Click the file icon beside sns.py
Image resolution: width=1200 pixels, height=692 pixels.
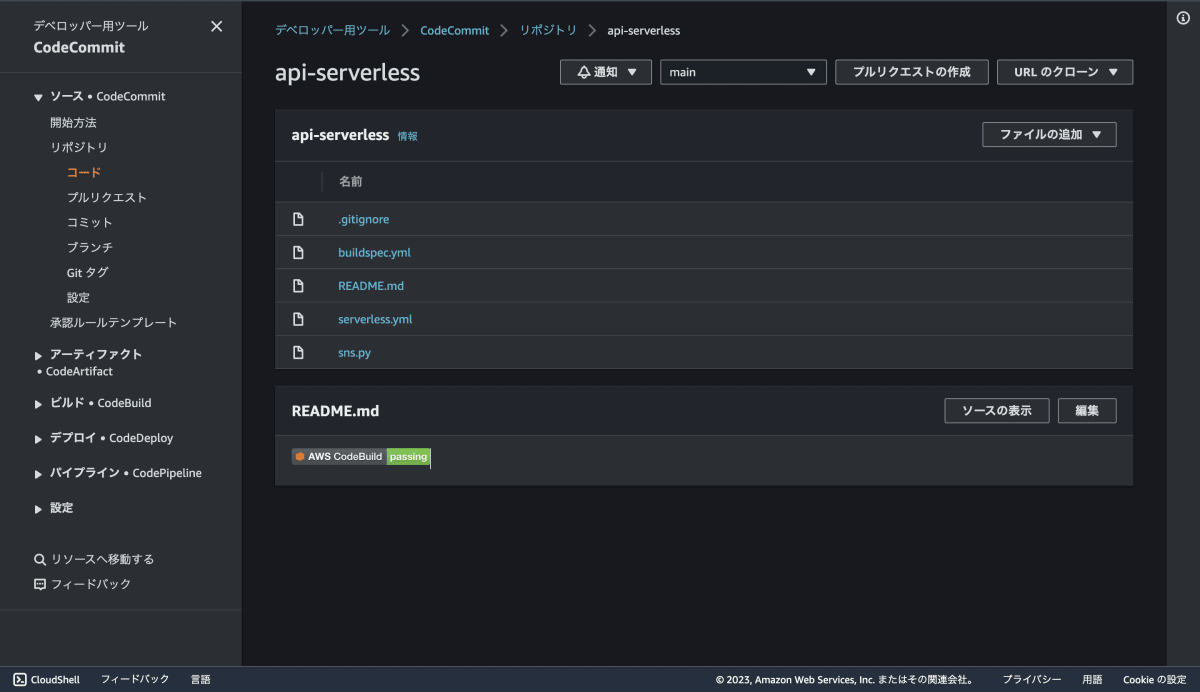point(298,352)
